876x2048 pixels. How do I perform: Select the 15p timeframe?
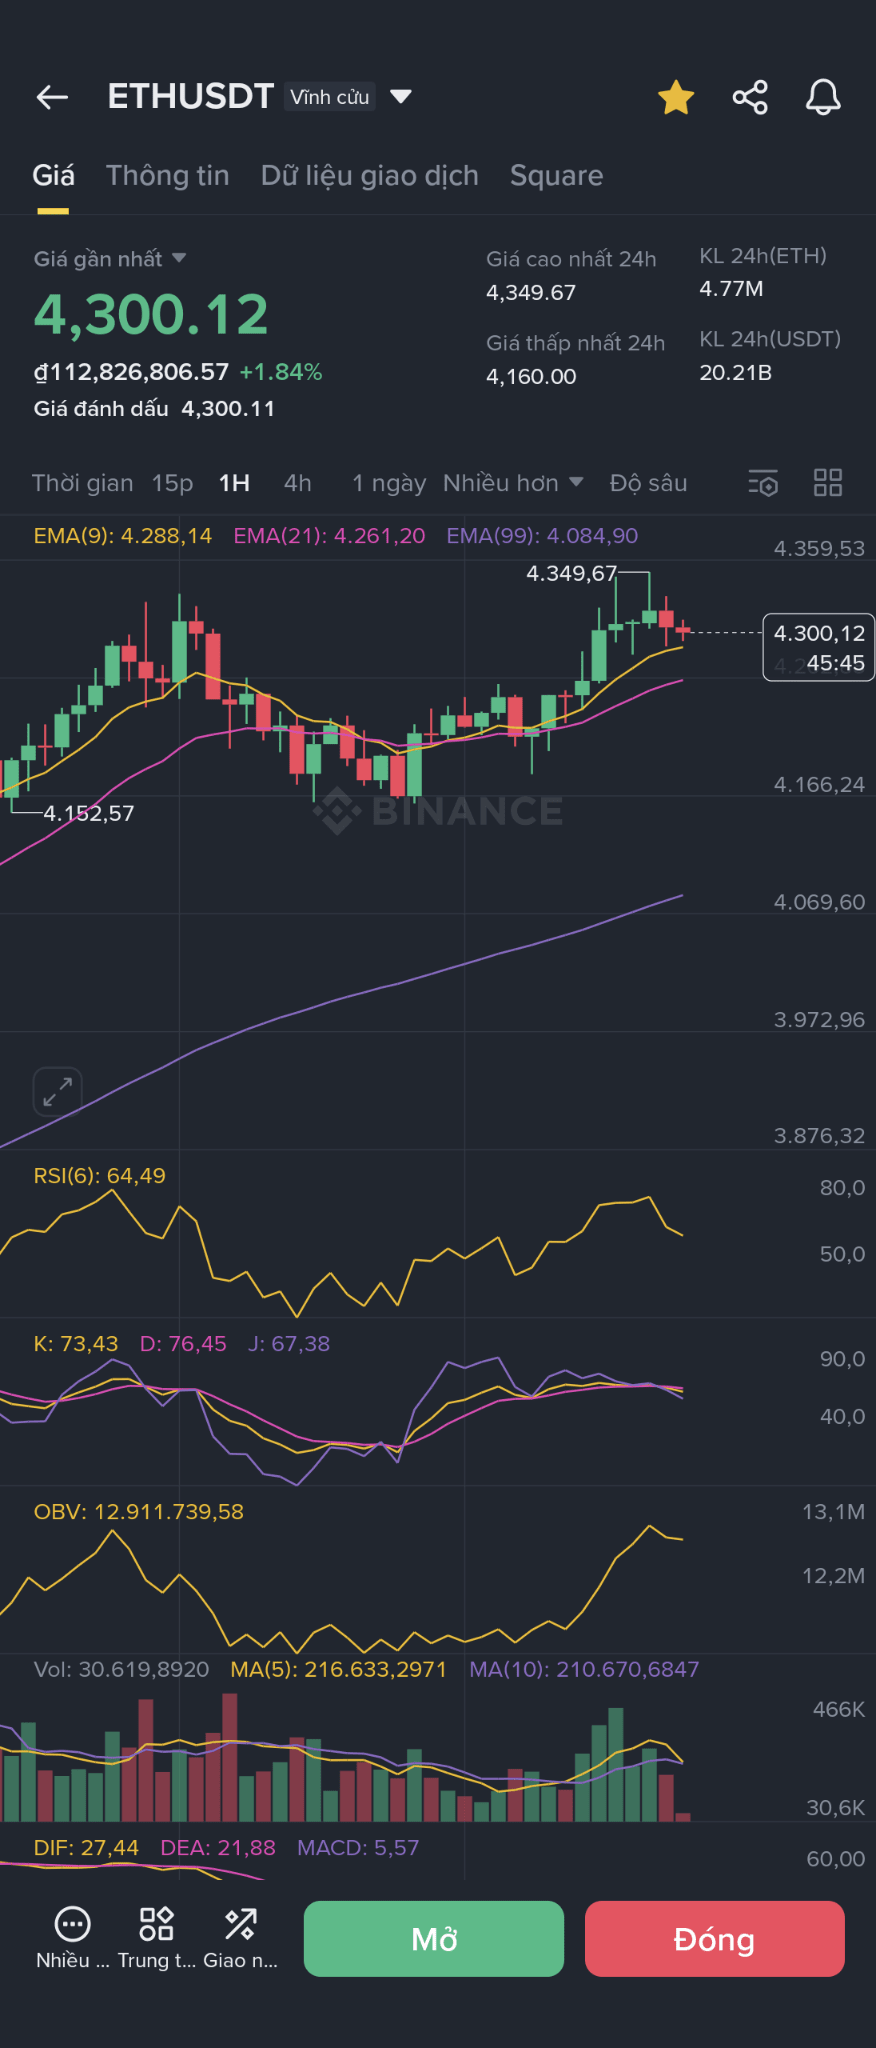(x=172, y=483)
